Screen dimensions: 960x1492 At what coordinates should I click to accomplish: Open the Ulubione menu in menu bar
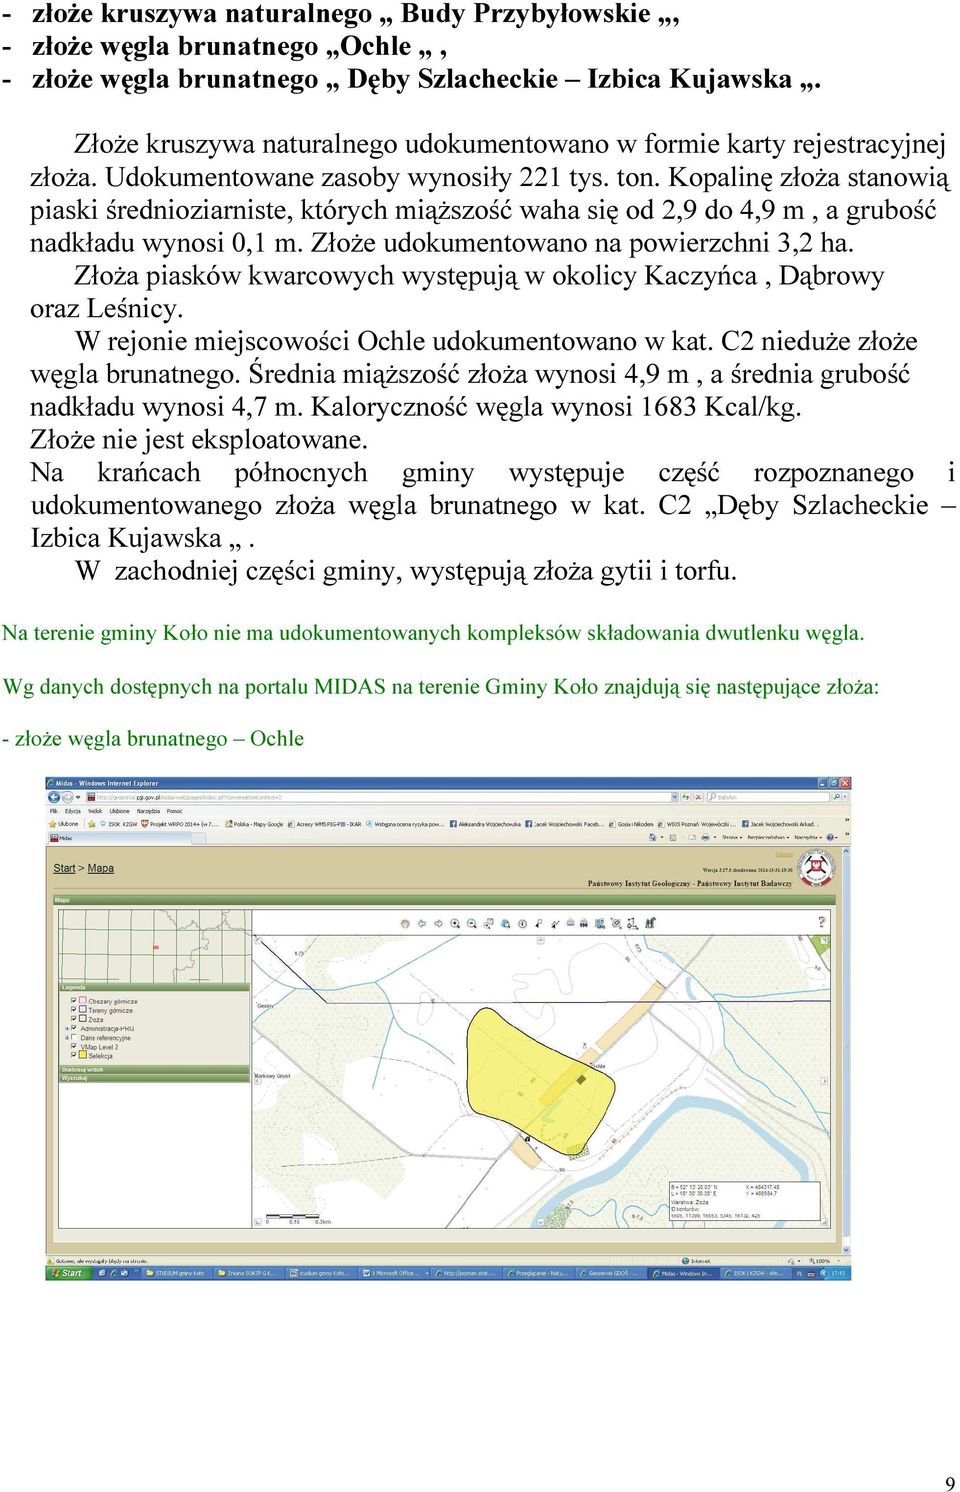[119, 811]
